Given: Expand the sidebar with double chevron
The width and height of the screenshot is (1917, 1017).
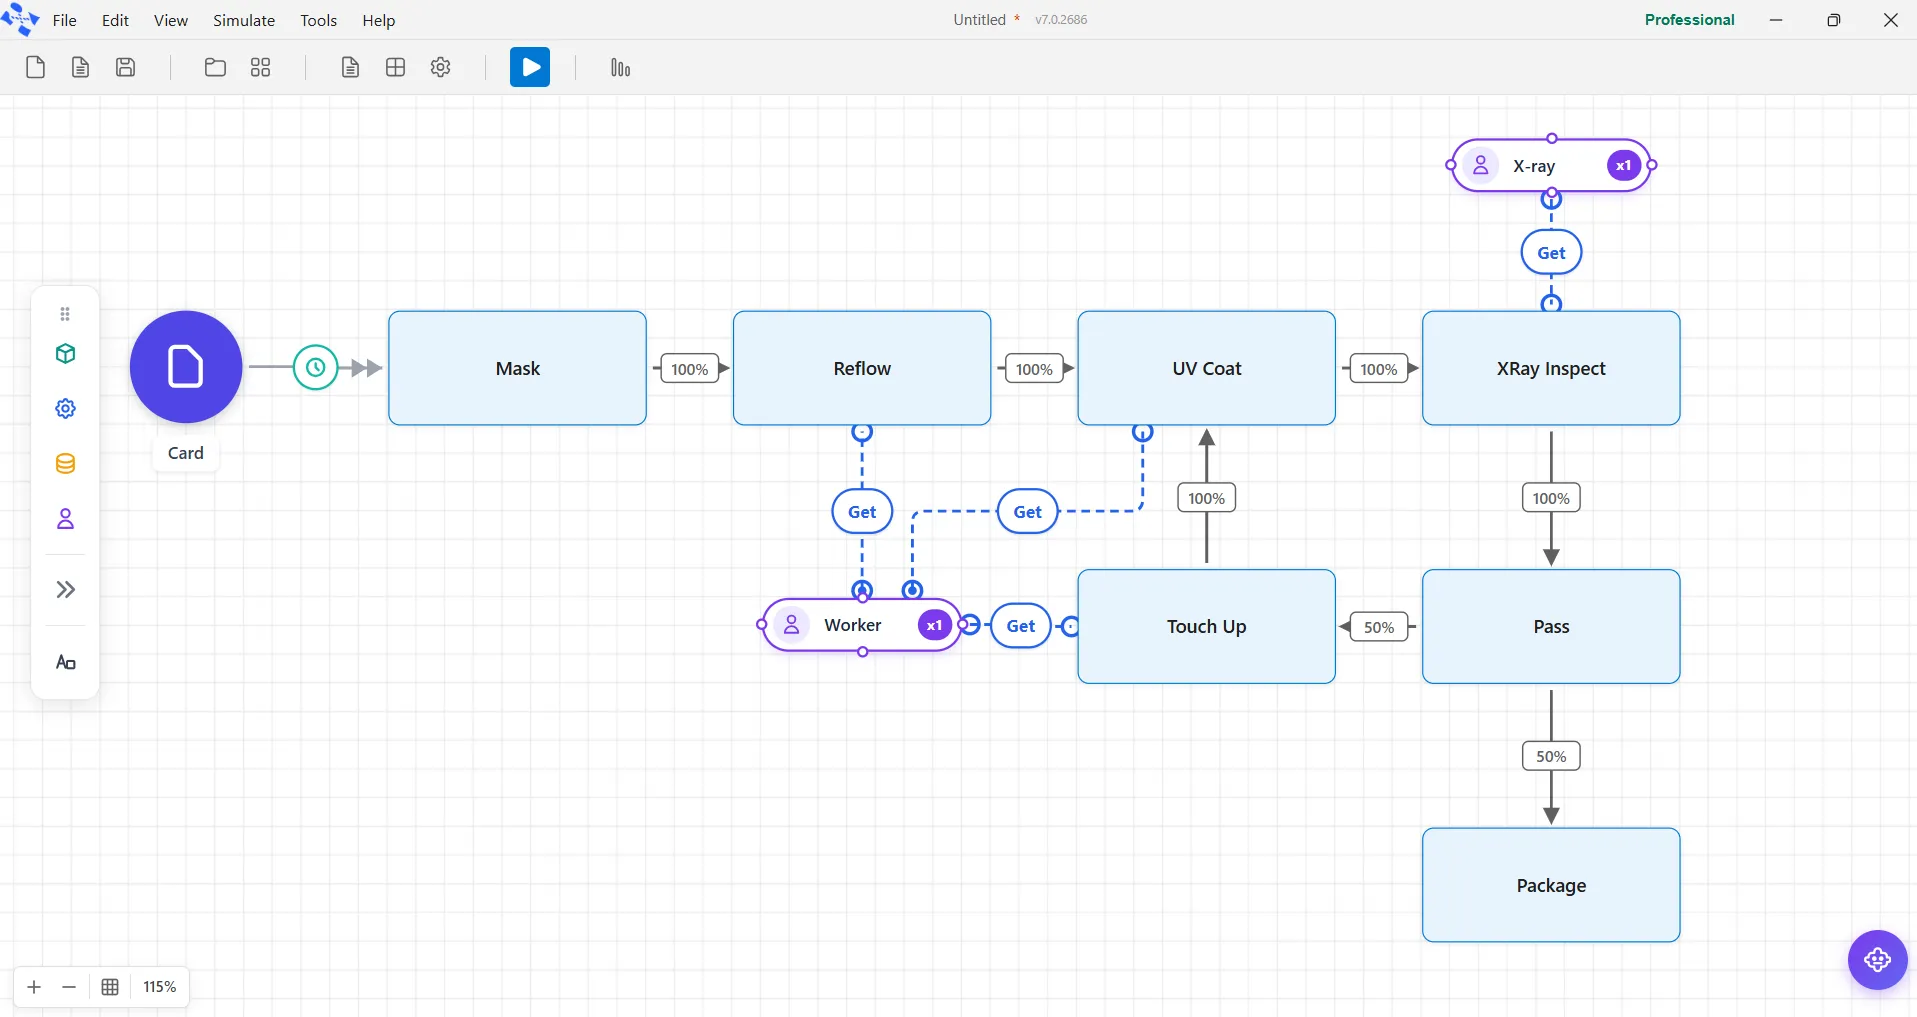Looking at the screenshot, I should point(66,590).
